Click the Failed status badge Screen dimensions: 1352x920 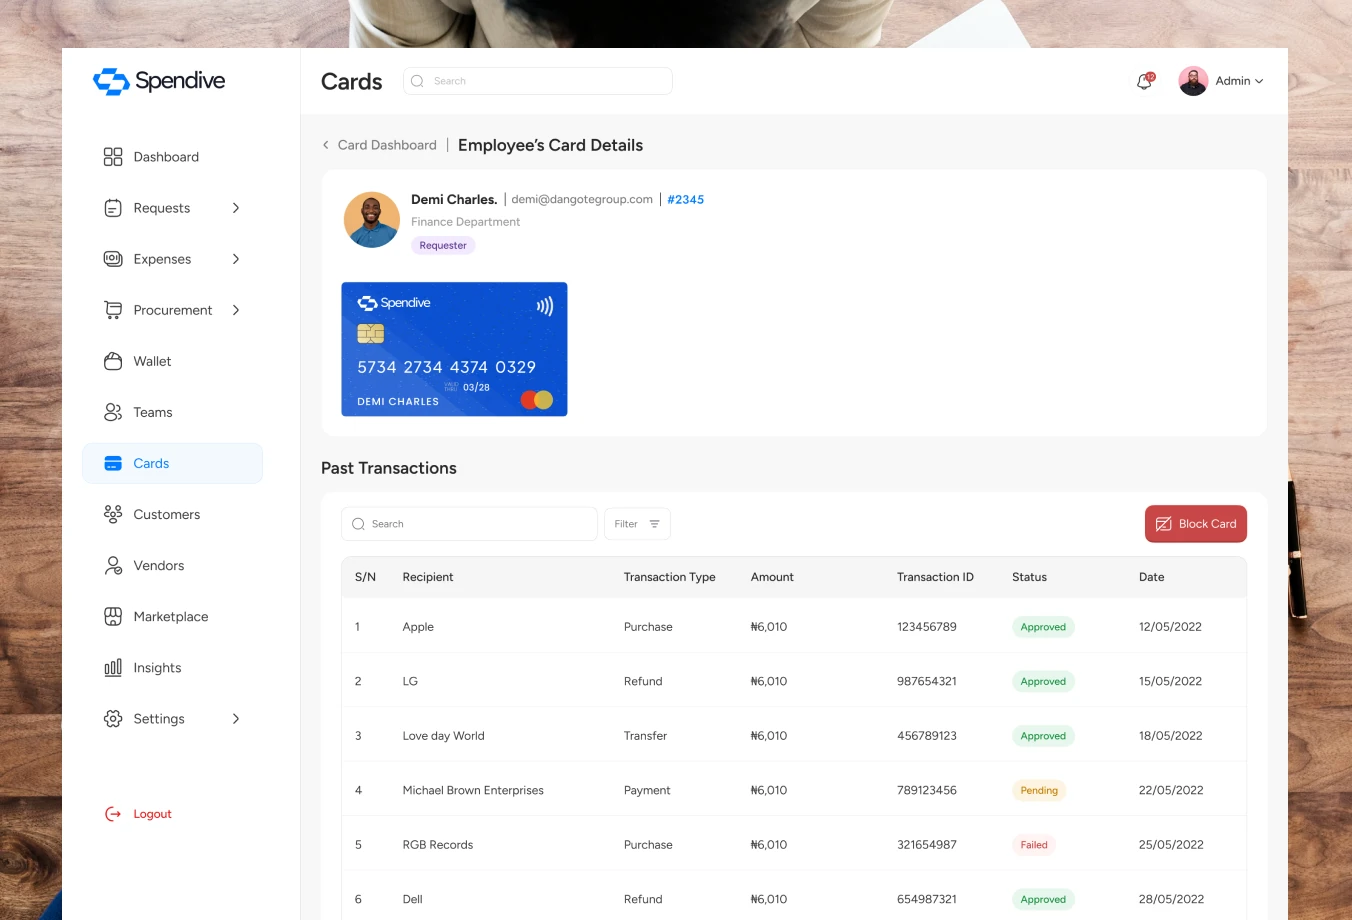click(x=1034, y=845)
